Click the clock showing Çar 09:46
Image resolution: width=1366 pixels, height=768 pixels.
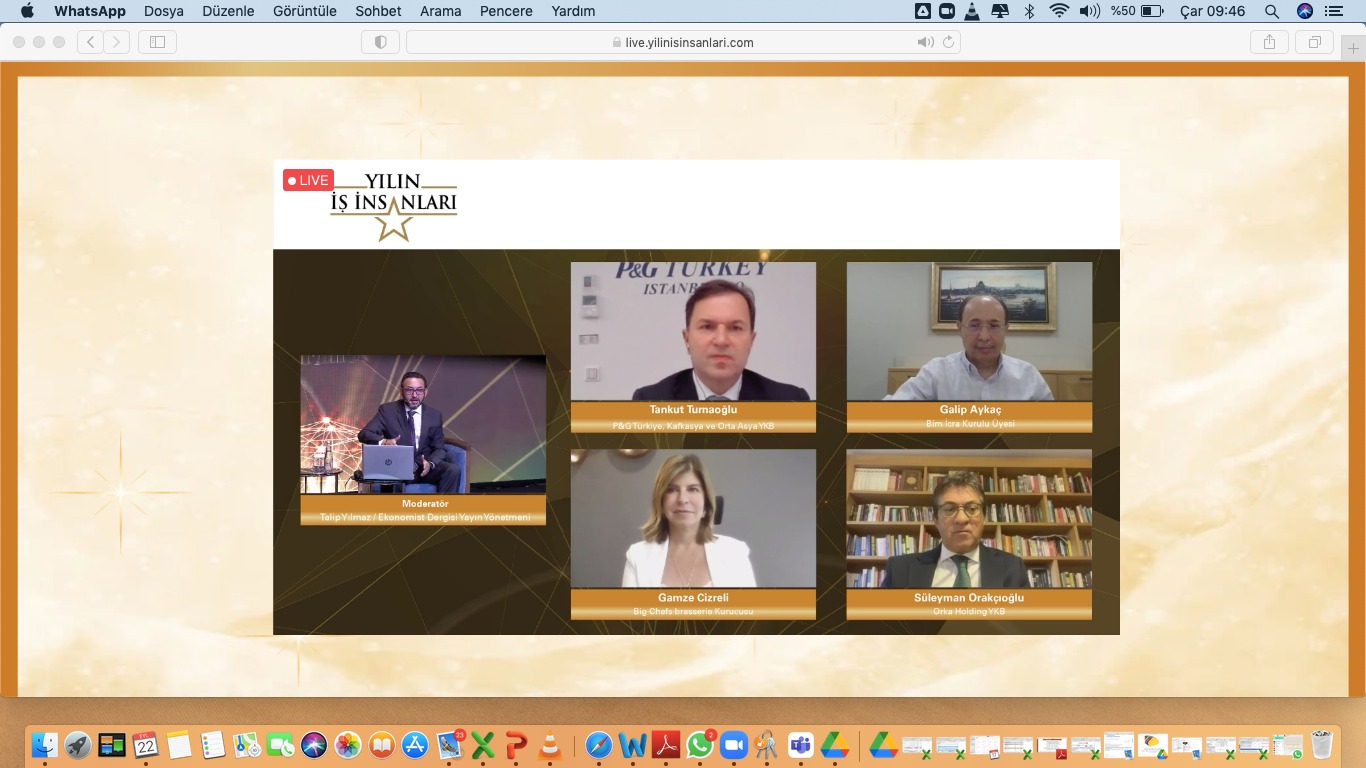coord(1212,11)
